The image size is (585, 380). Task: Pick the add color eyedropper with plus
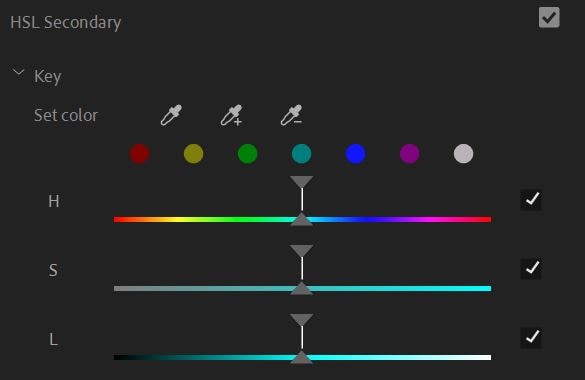pyautogui.click(x=232, y=115)
